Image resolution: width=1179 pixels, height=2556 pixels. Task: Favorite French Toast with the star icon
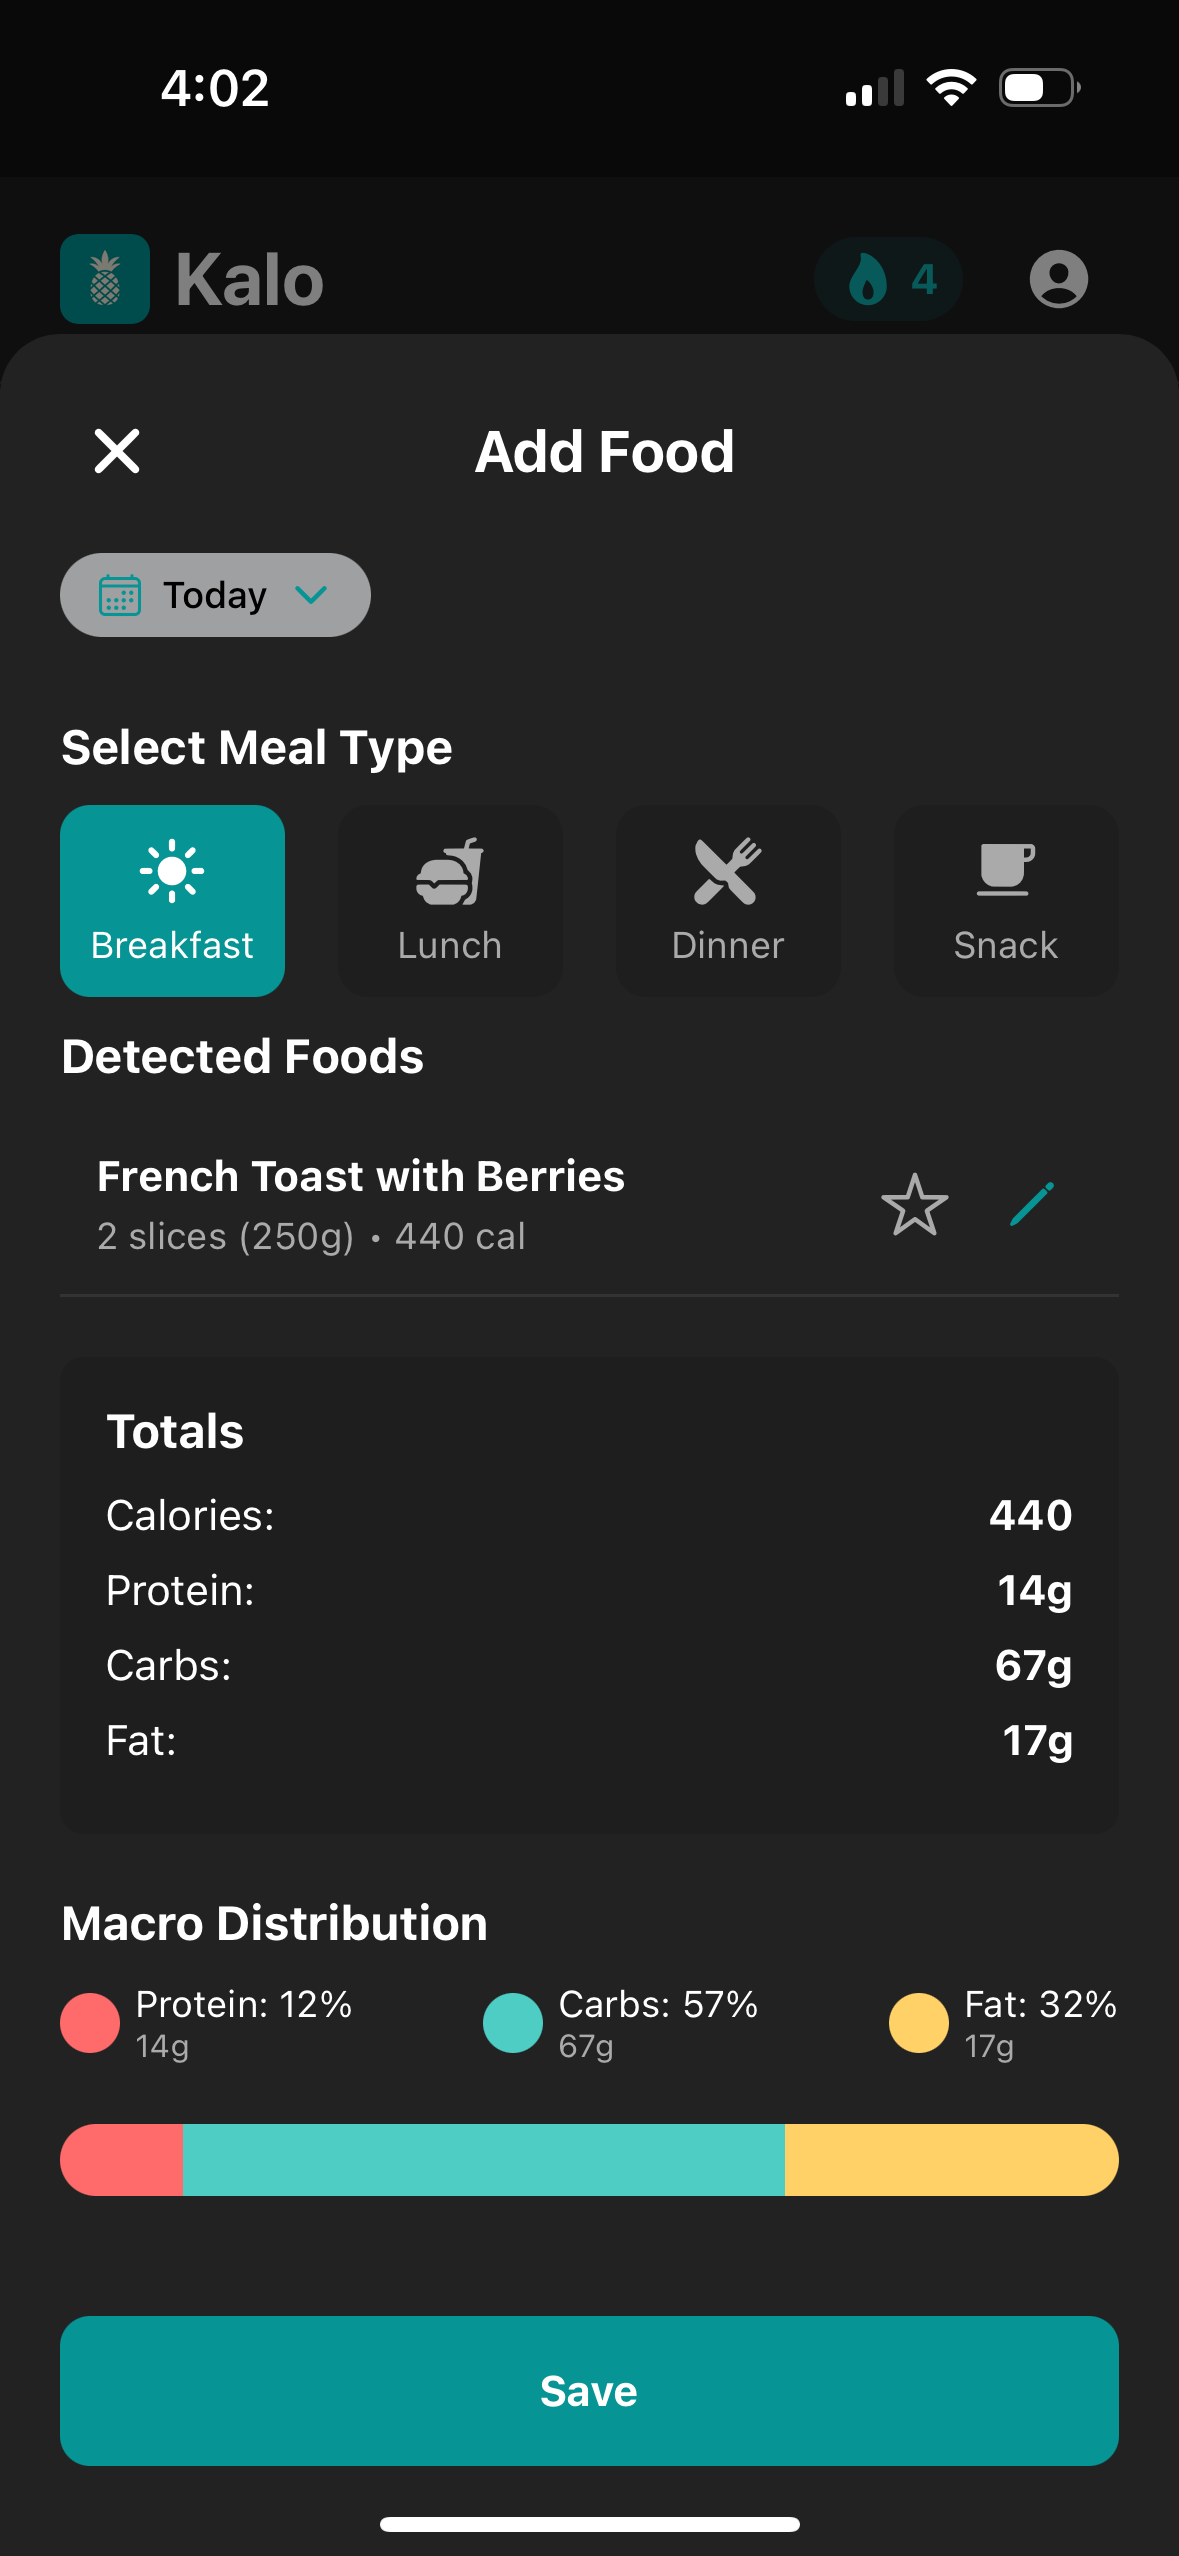(914, 1204)
